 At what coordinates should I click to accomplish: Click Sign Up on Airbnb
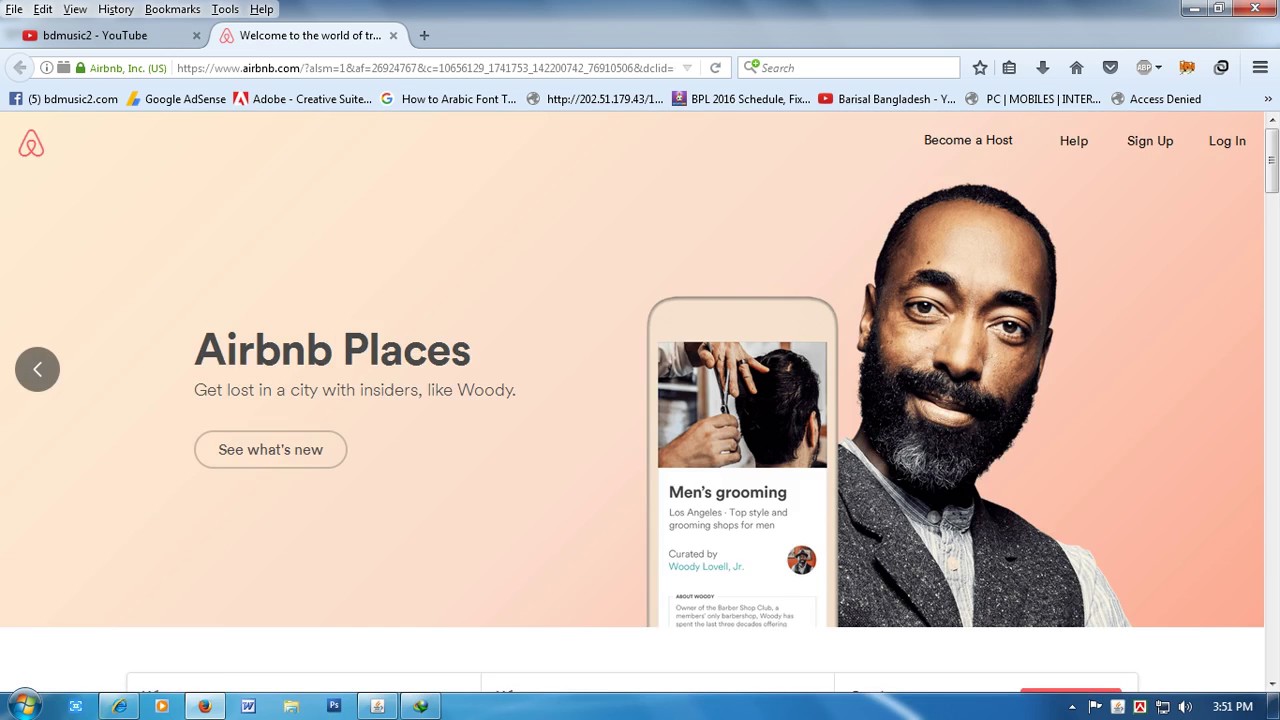coord(1150,141)
